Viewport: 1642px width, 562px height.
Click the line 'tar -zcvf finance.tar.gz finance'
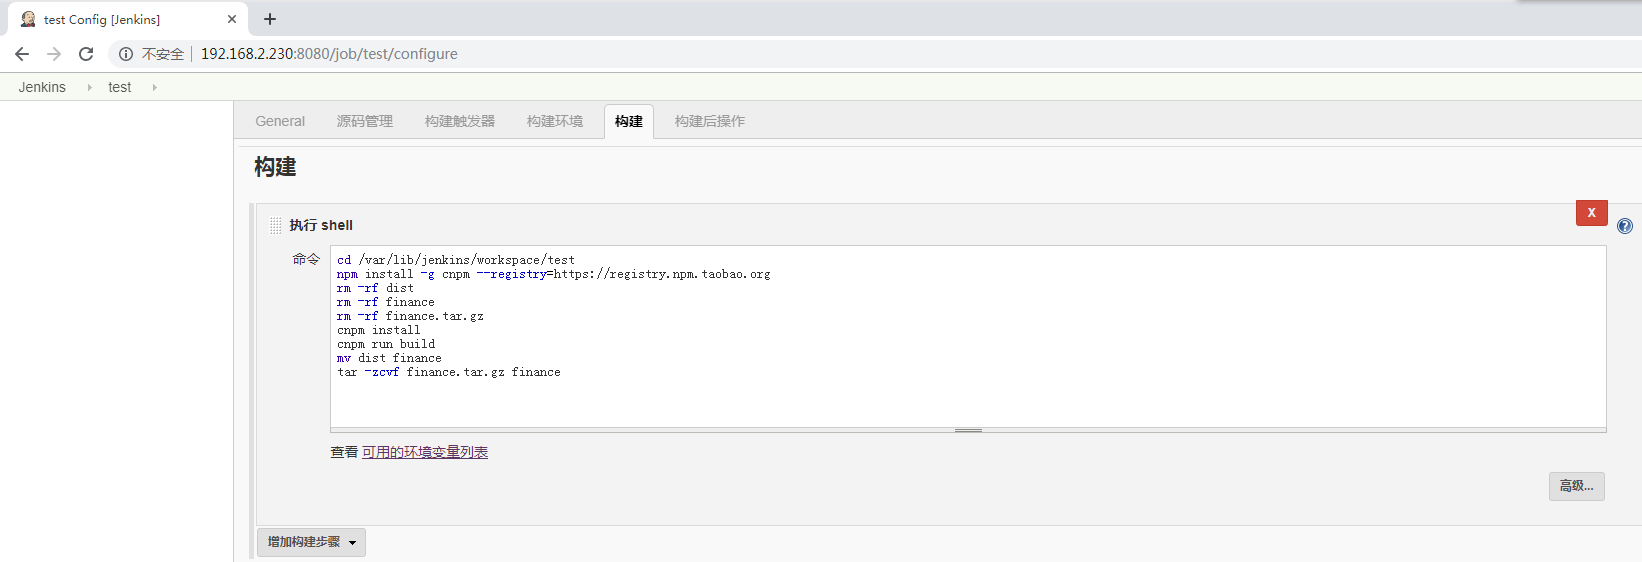click(x=449, y=372)
